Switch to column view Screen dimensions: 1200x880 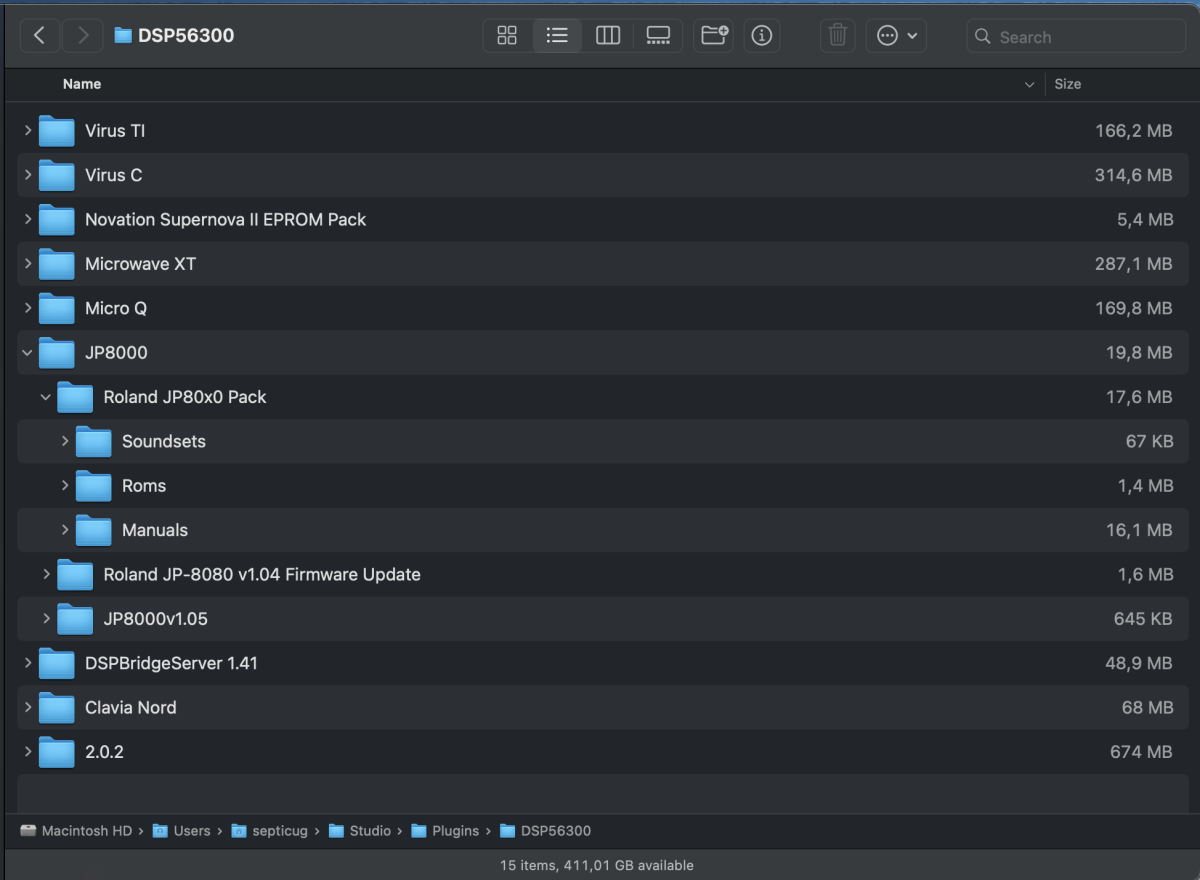pyautogui.click(x=608, y=36)
